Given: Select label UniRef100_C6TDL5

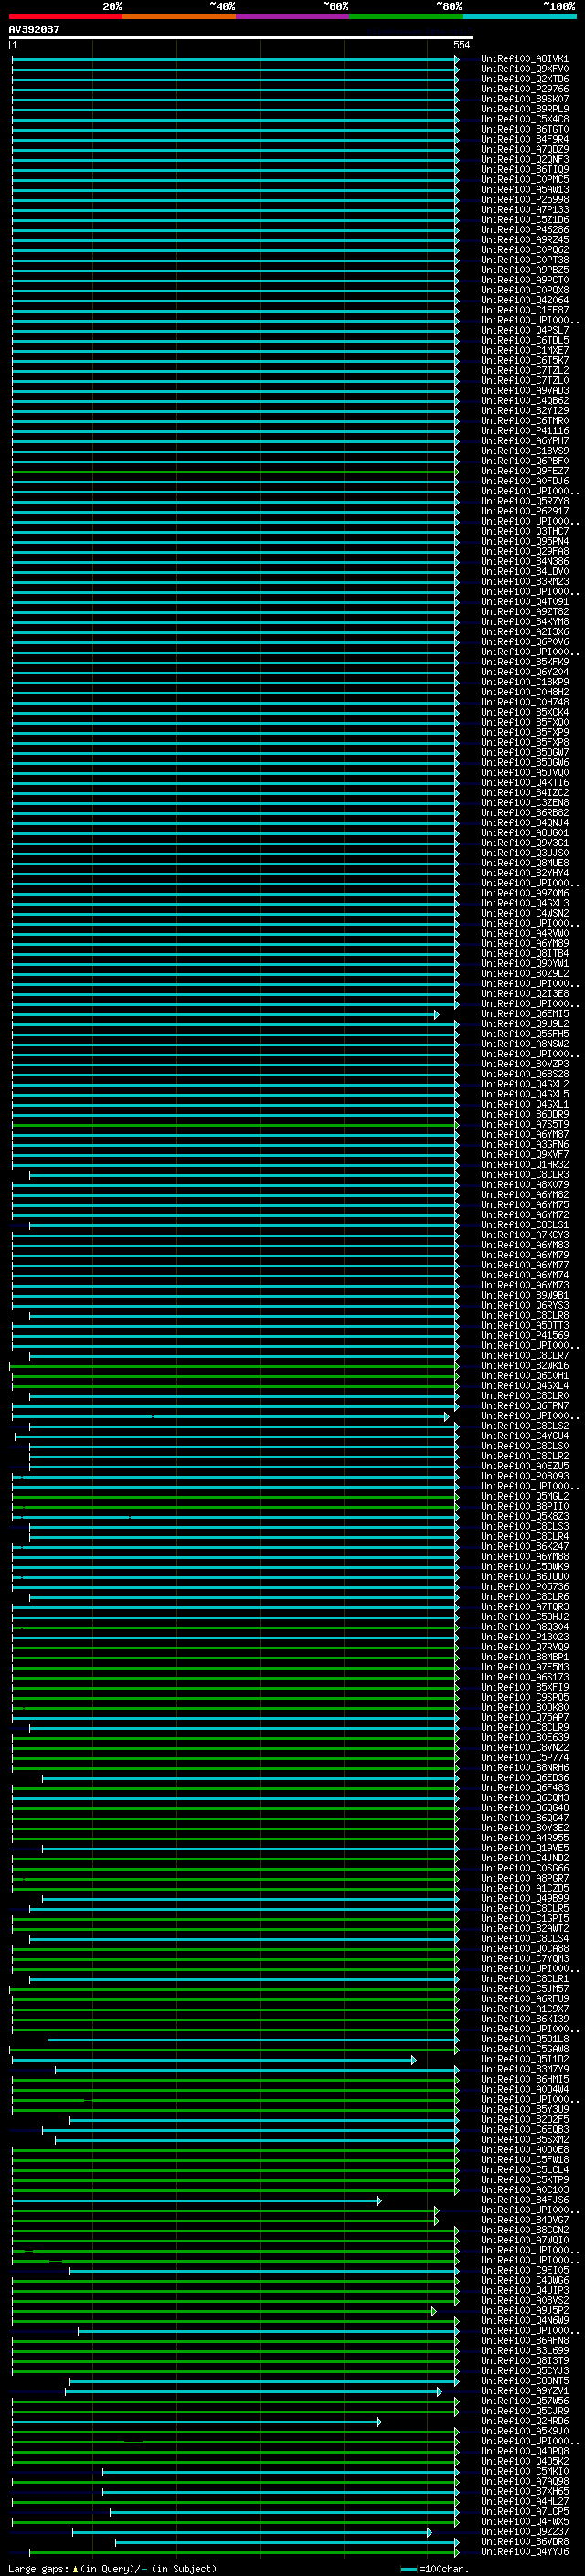Looking at the screenshot, I should point(524,340).
